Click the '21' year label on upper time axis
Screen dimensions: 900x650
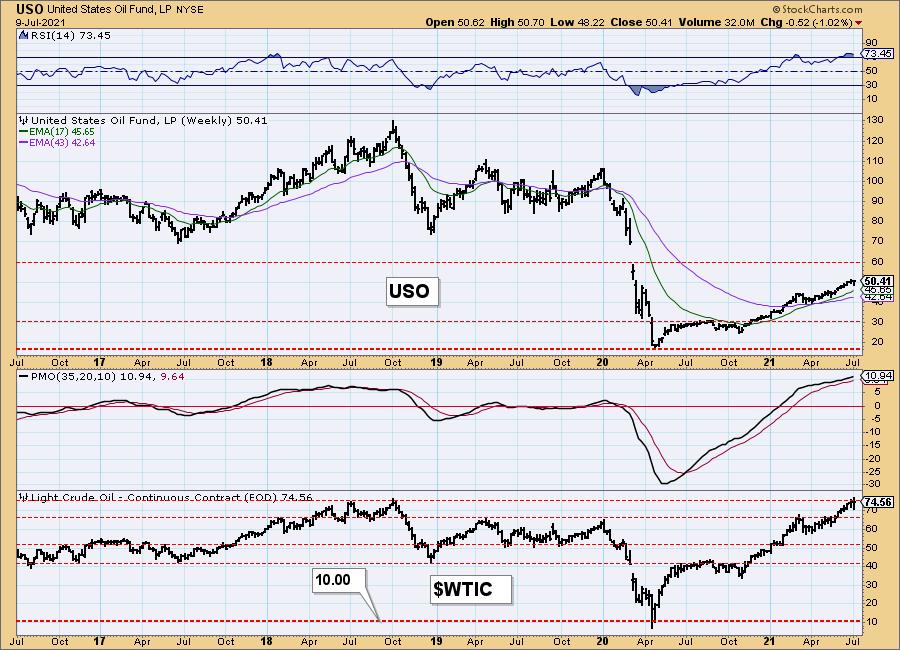pos(769,362)
